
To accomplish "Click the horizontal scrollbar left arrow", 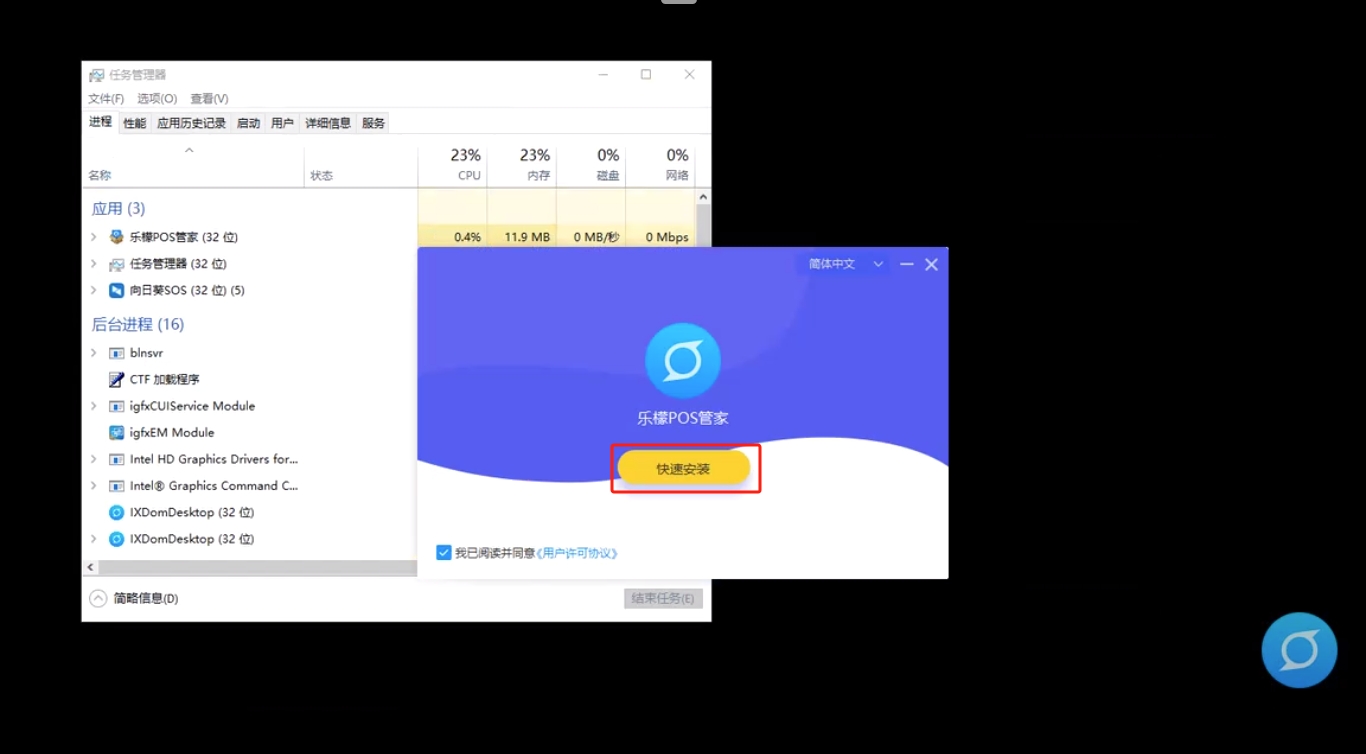I will point(90,567).
